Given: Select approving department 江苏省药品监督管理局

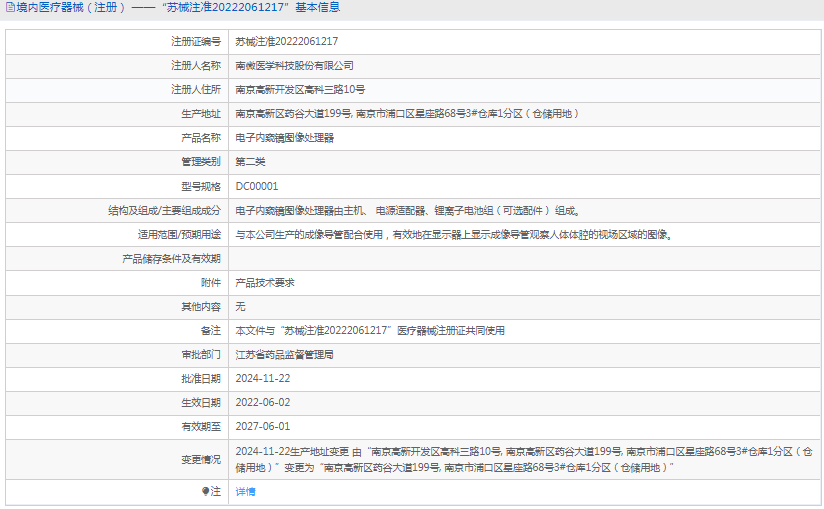Looking at the screenshot, I should (x=284, y=355).
